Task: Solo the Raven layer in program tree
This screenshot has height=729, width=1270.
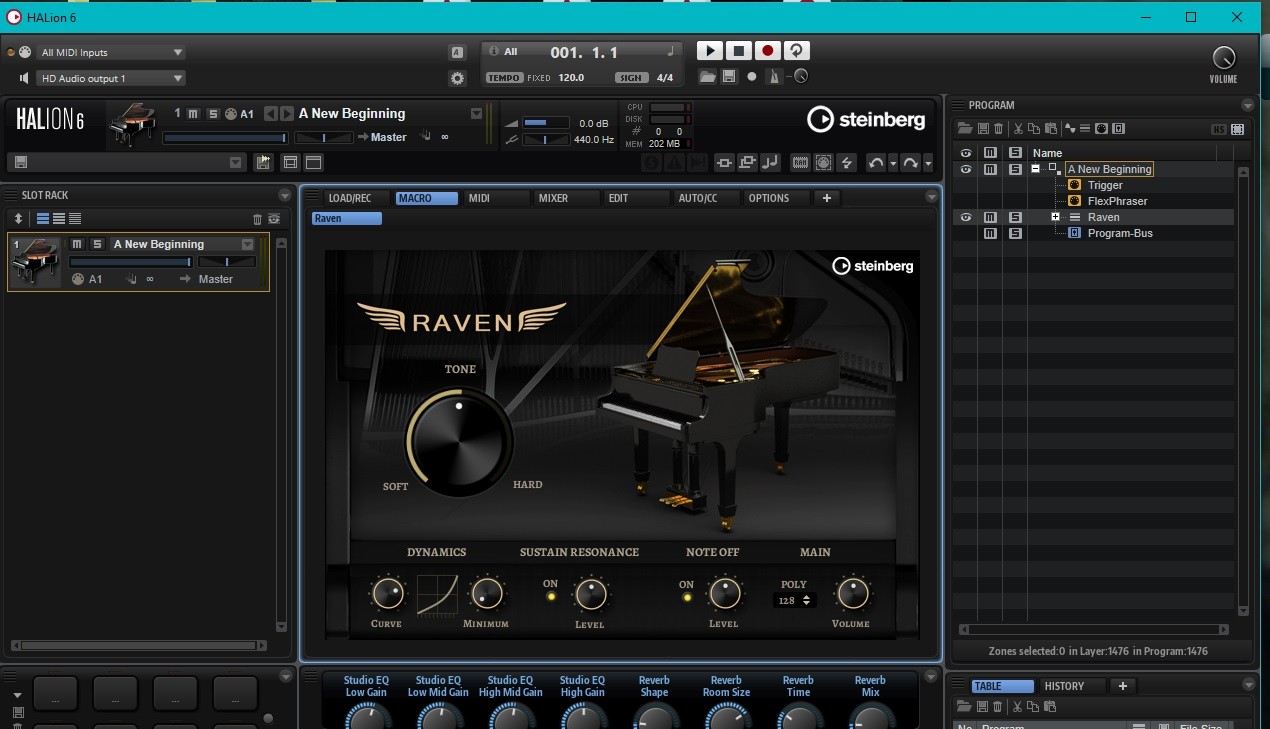Action: (x=1015, y=217)
